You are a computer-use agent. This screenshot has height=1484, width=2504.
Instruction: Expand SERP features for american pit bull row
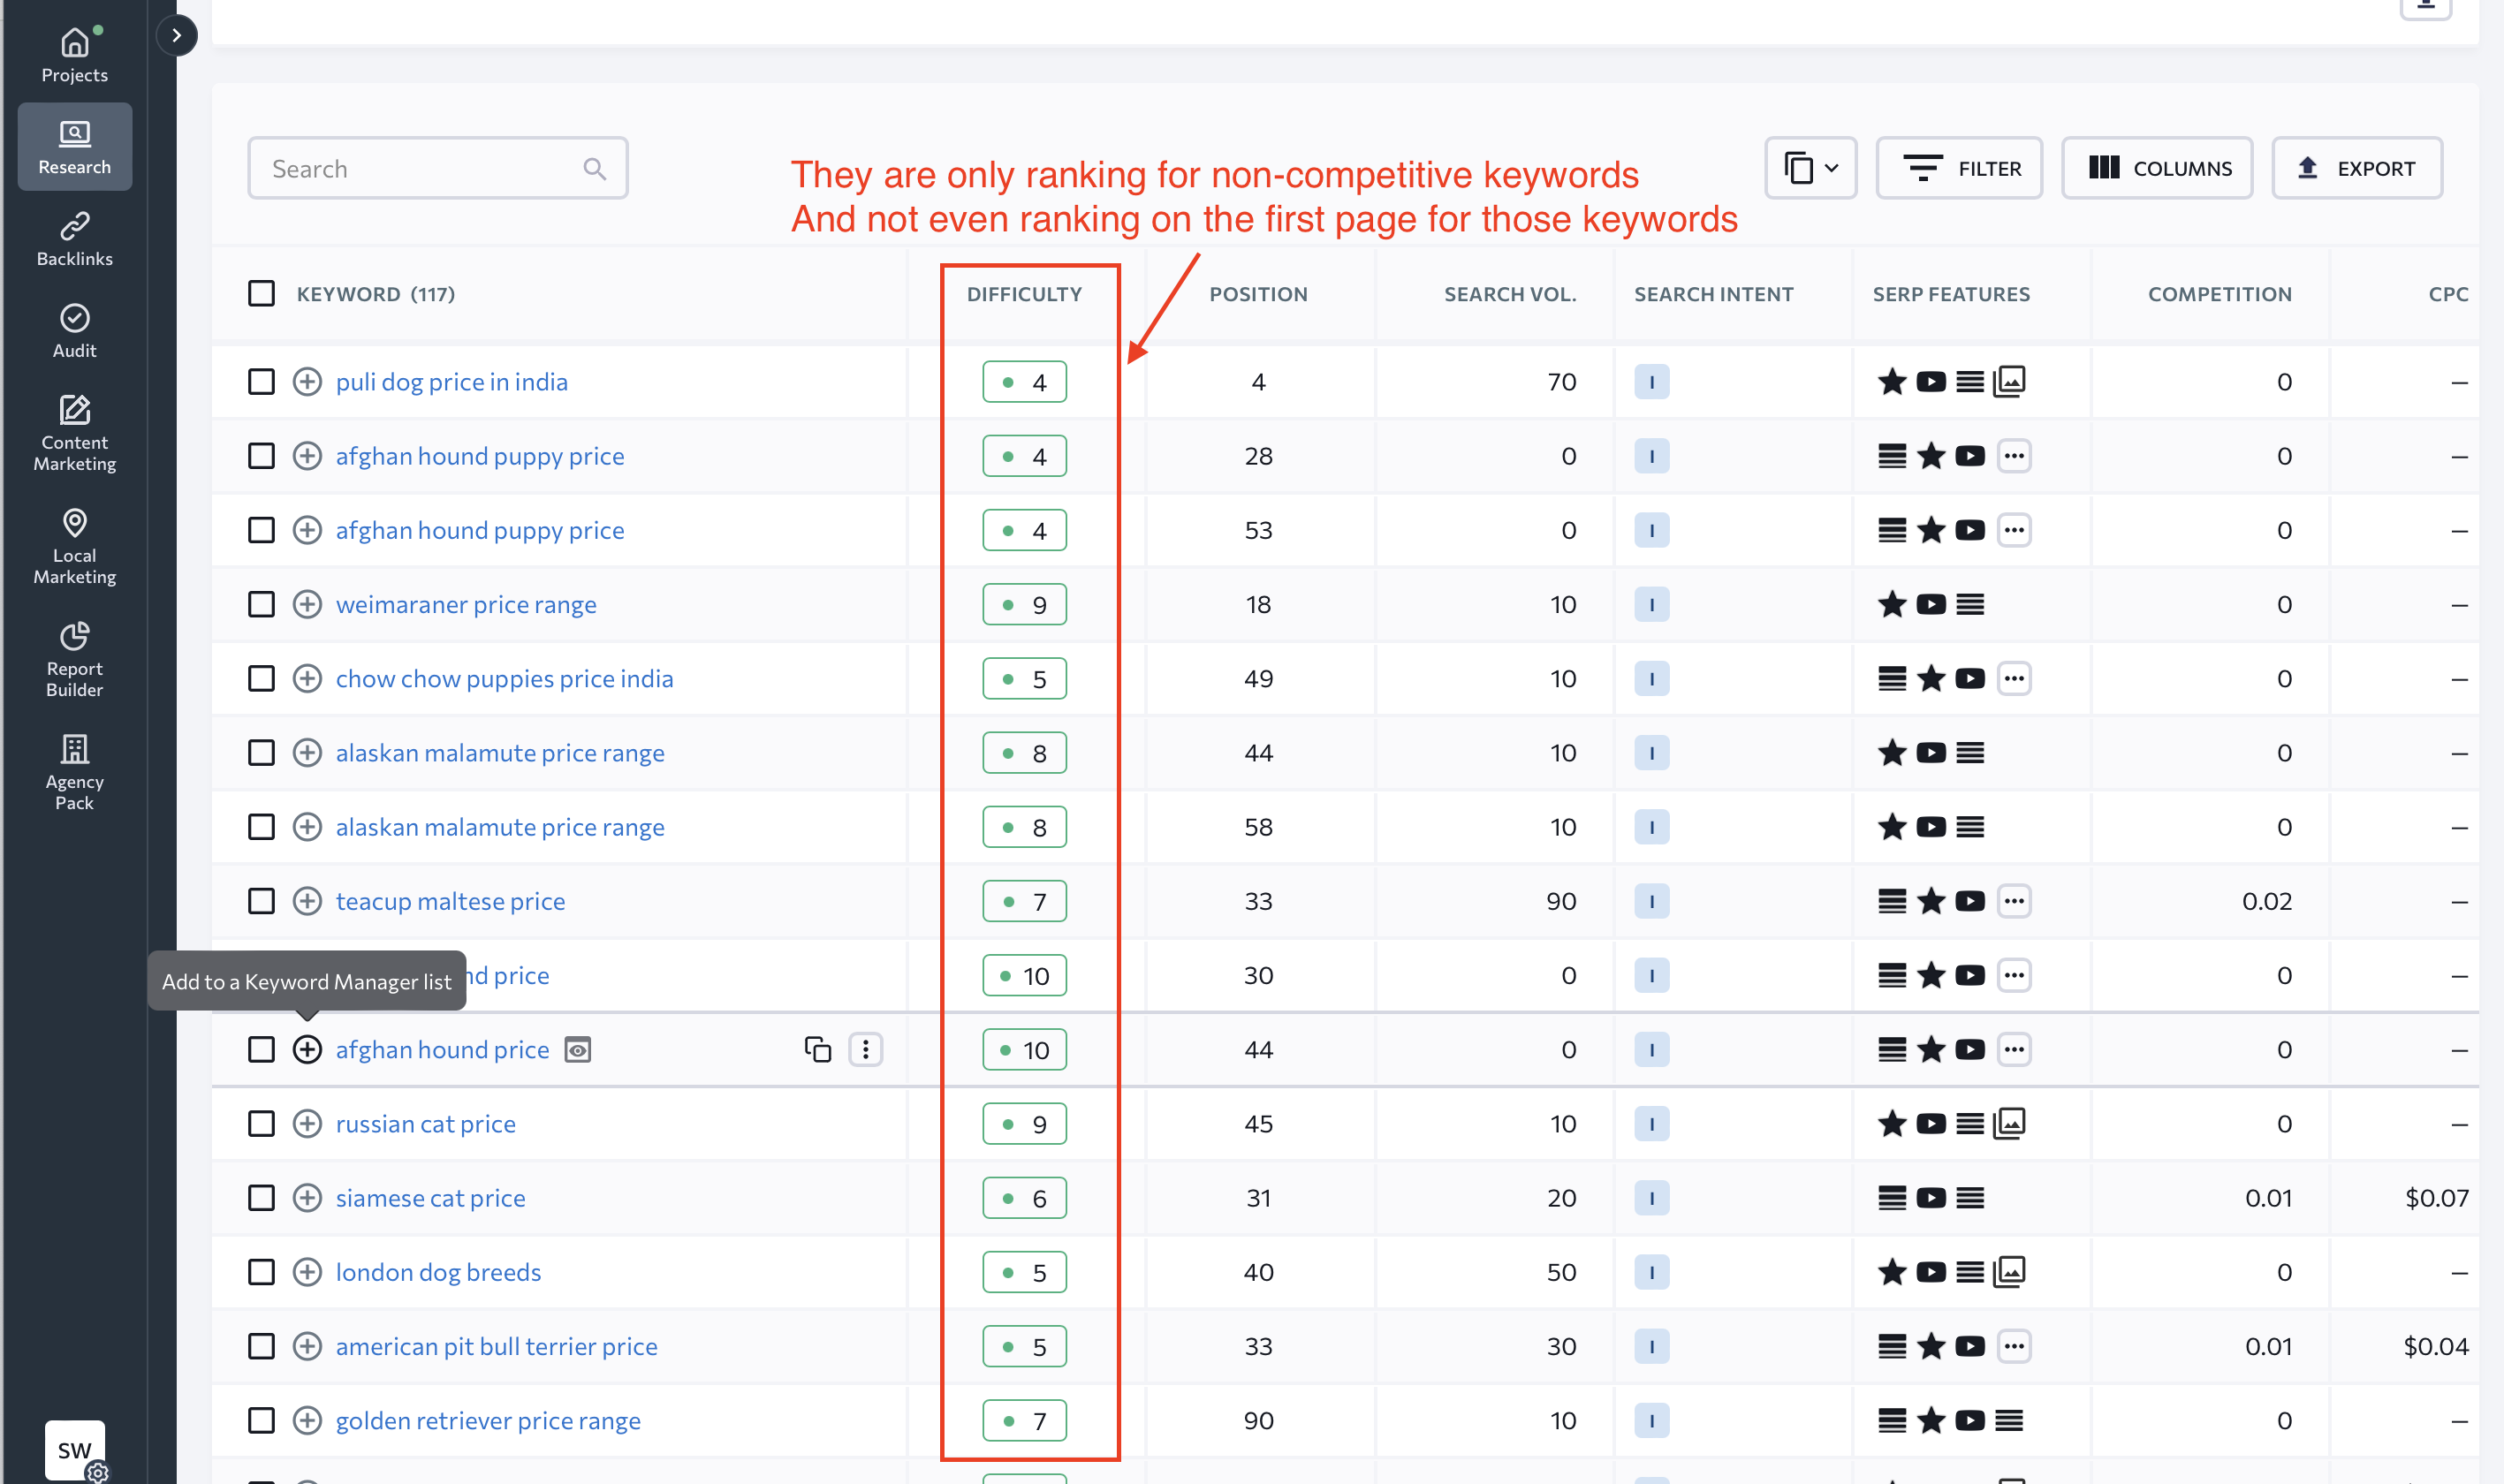(2014, 1347)
